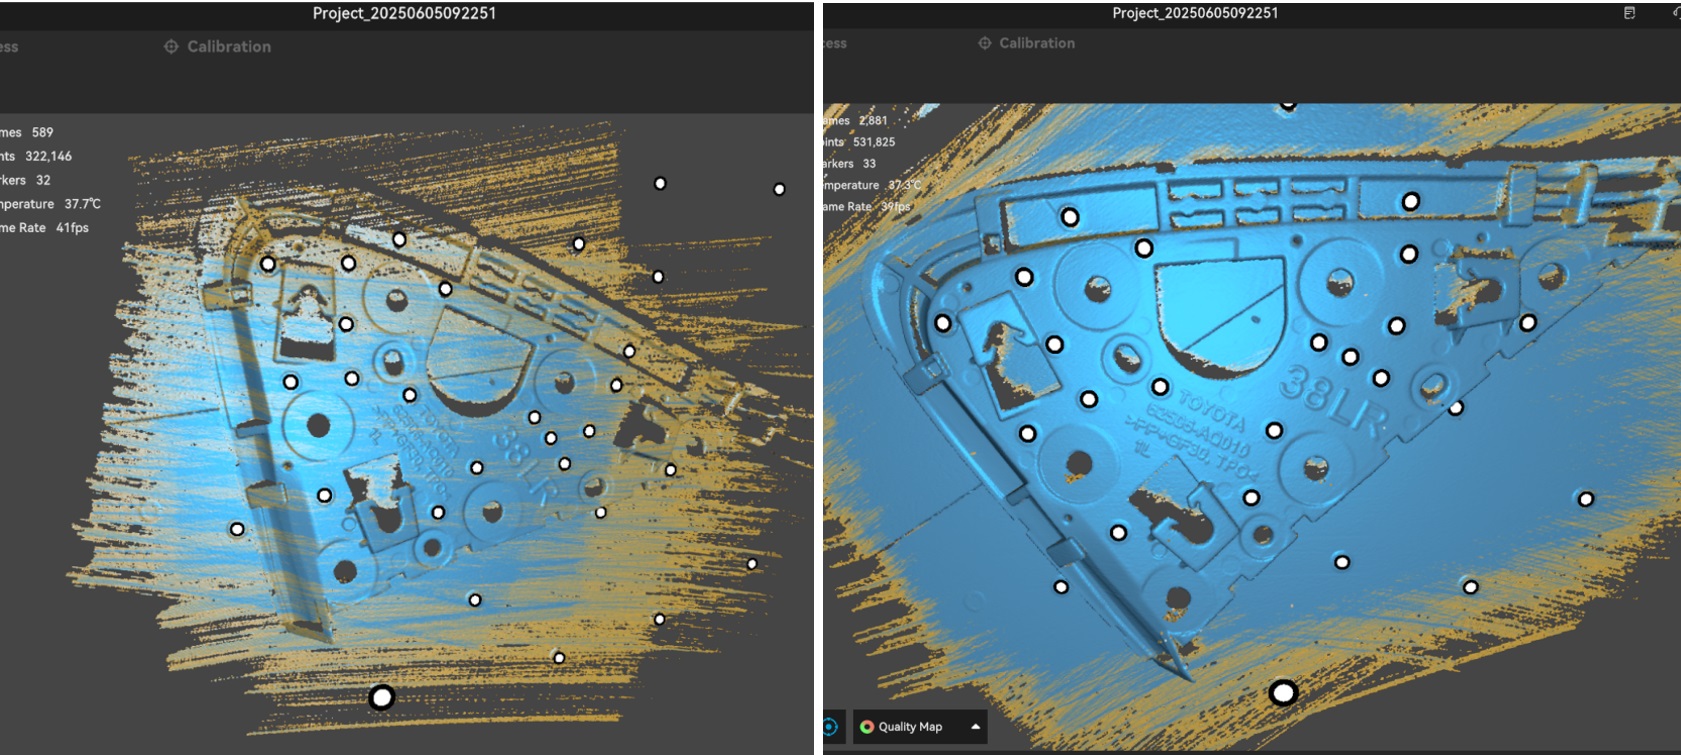Select the points value 322,146
Screen dimensions: 1681x755
(48, 156)
